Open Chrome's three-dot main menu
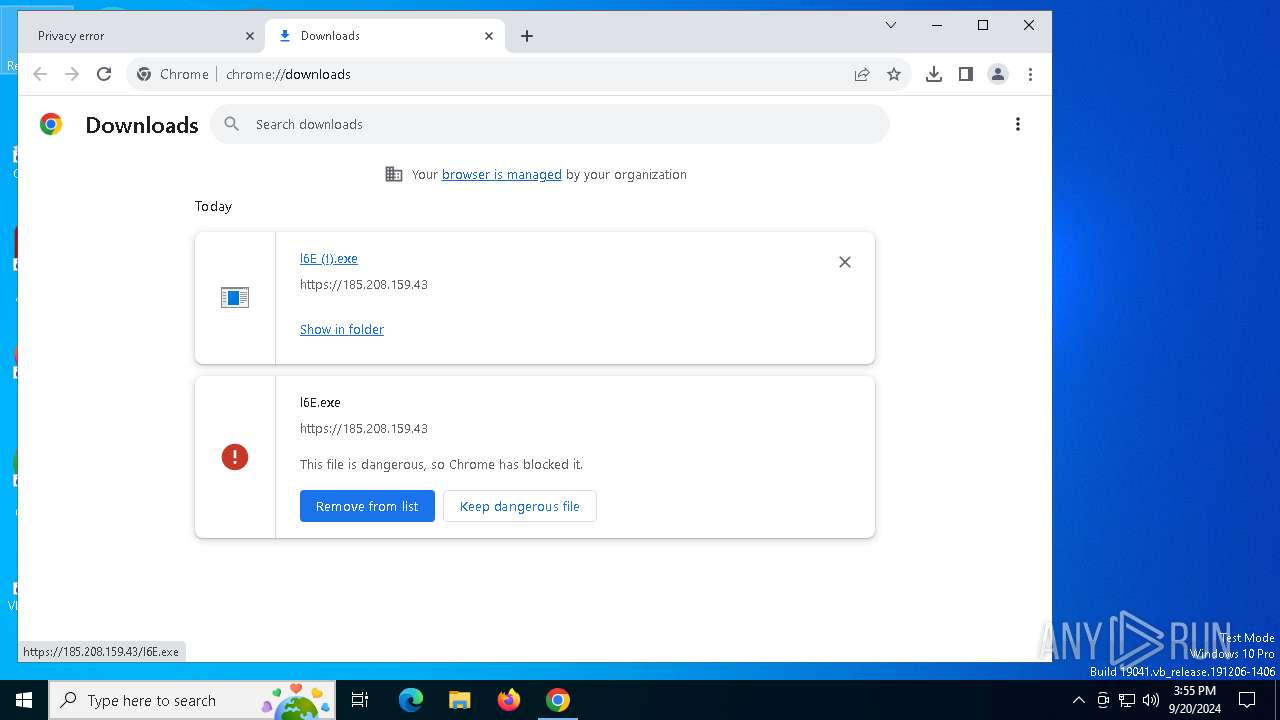This screenshot has height=720, width=1280. coord(1030,74)
